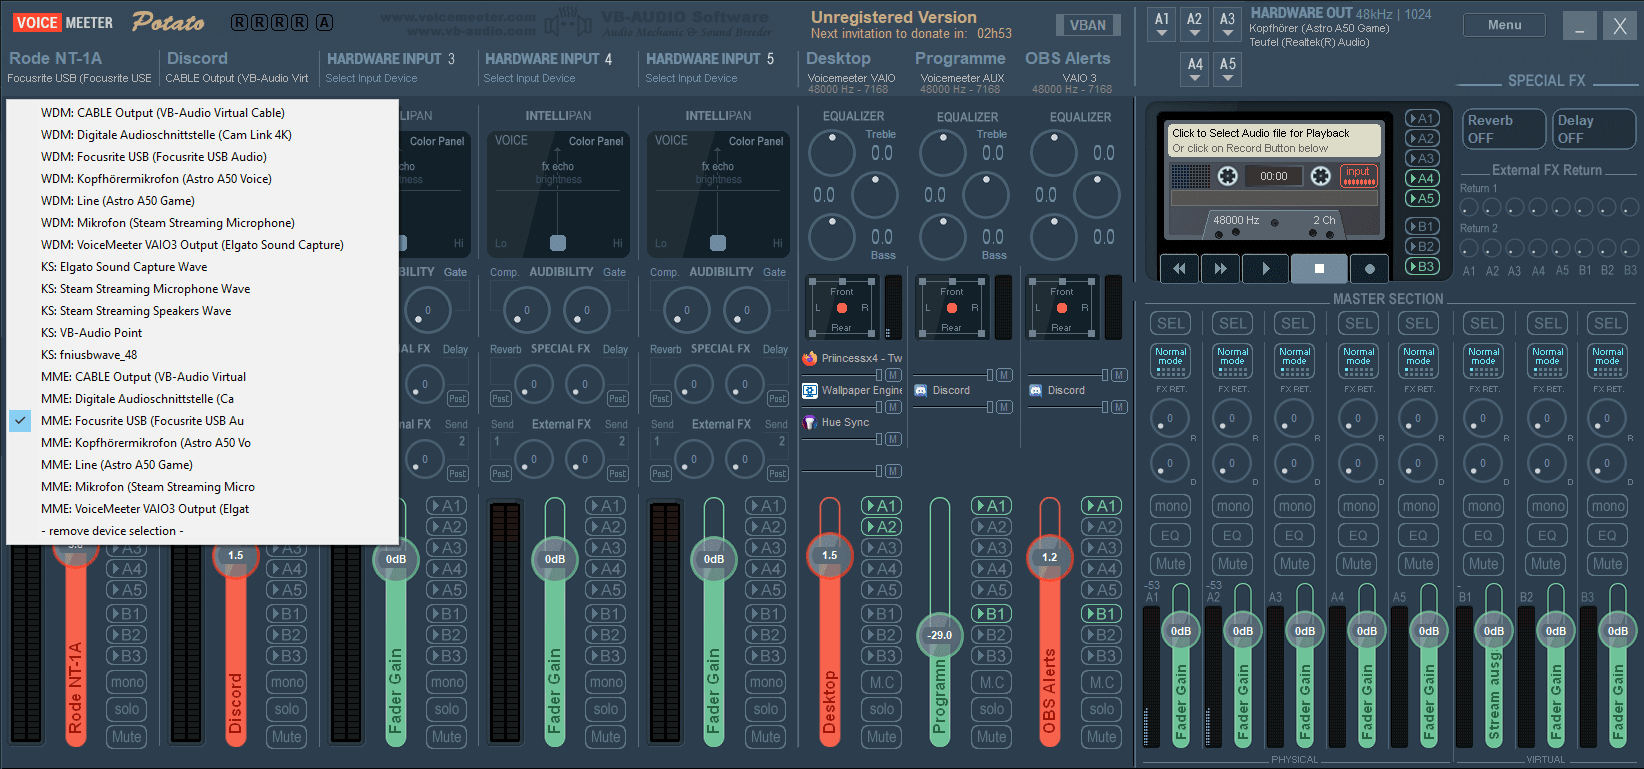This screenshot has height=769, width=1644.
Task: Toggle recorder routing to bus A4
Action: click(x=1421, y=178)
